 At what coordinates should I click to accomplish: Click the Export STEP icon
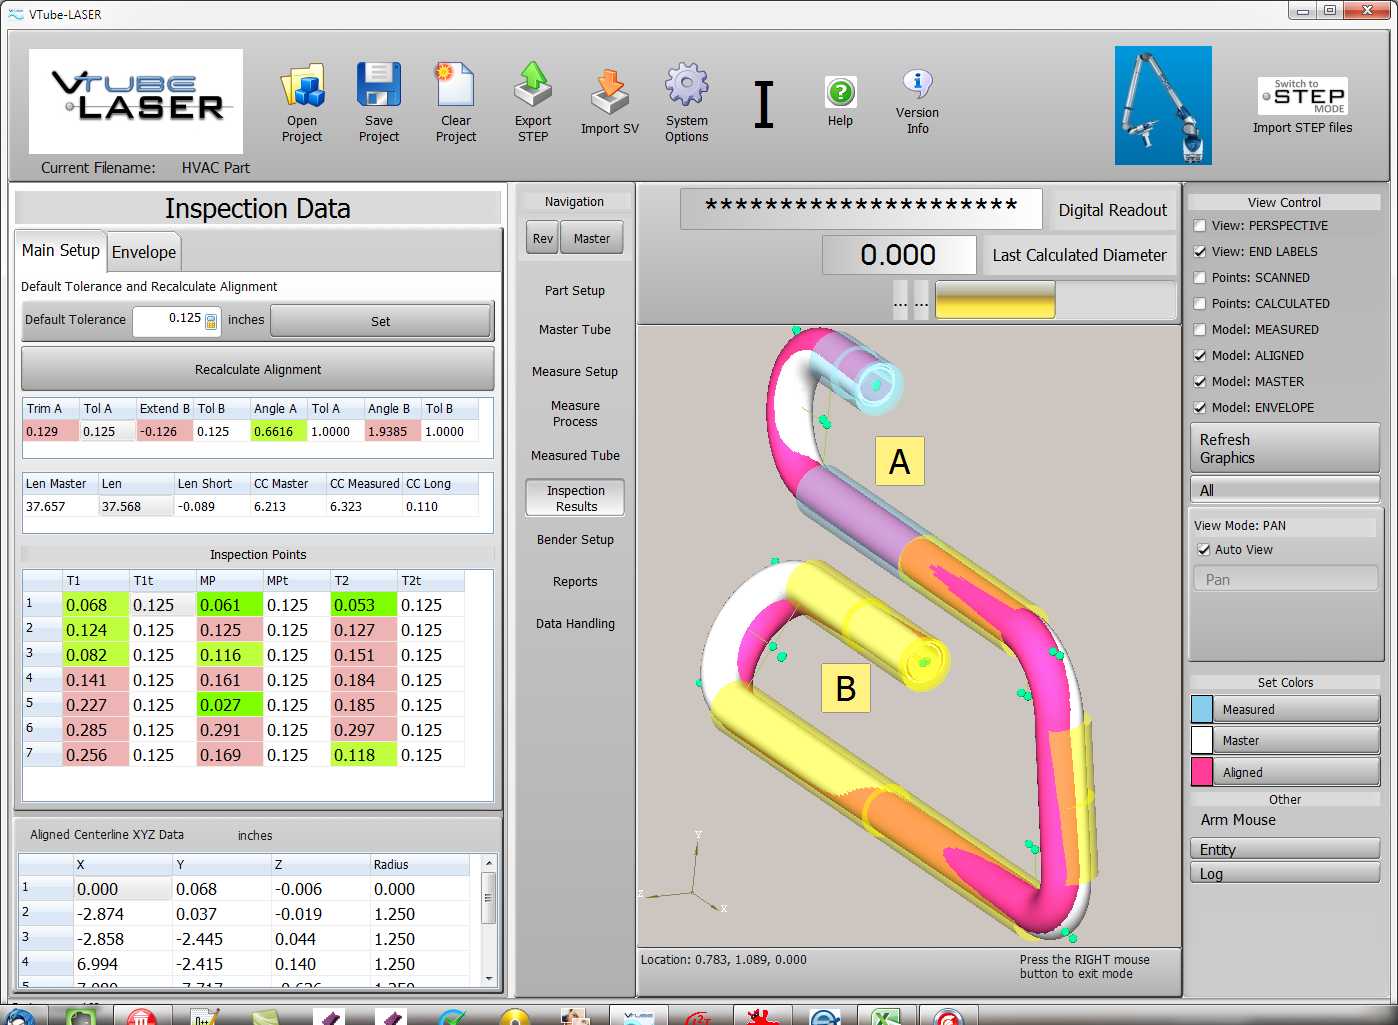point(533,86)
